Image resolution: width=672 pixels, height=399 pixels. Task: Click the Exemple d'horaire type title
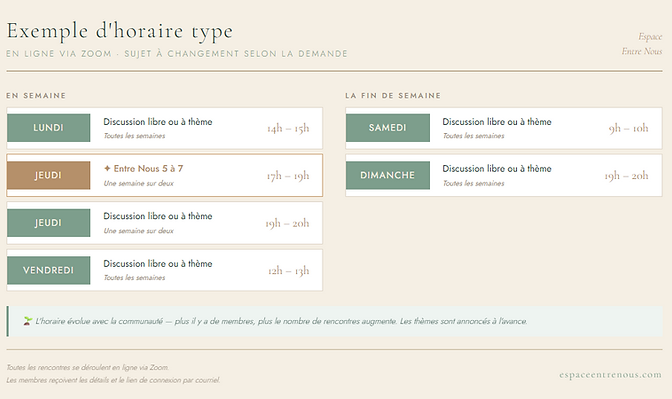tap(120, 32)
